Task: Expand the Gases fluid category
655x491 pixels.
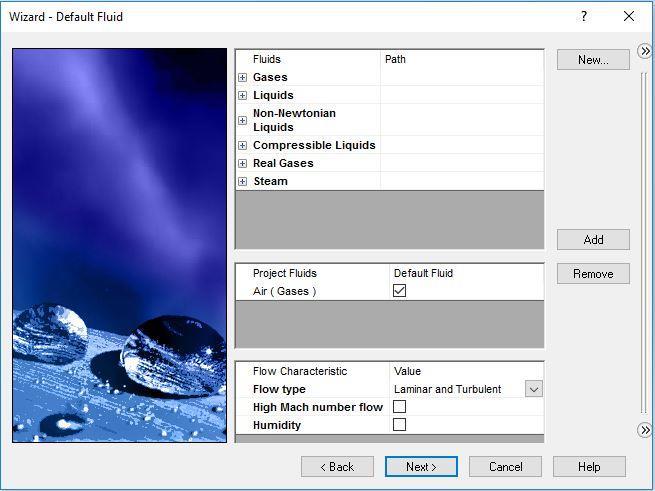Action: [242, 77]
